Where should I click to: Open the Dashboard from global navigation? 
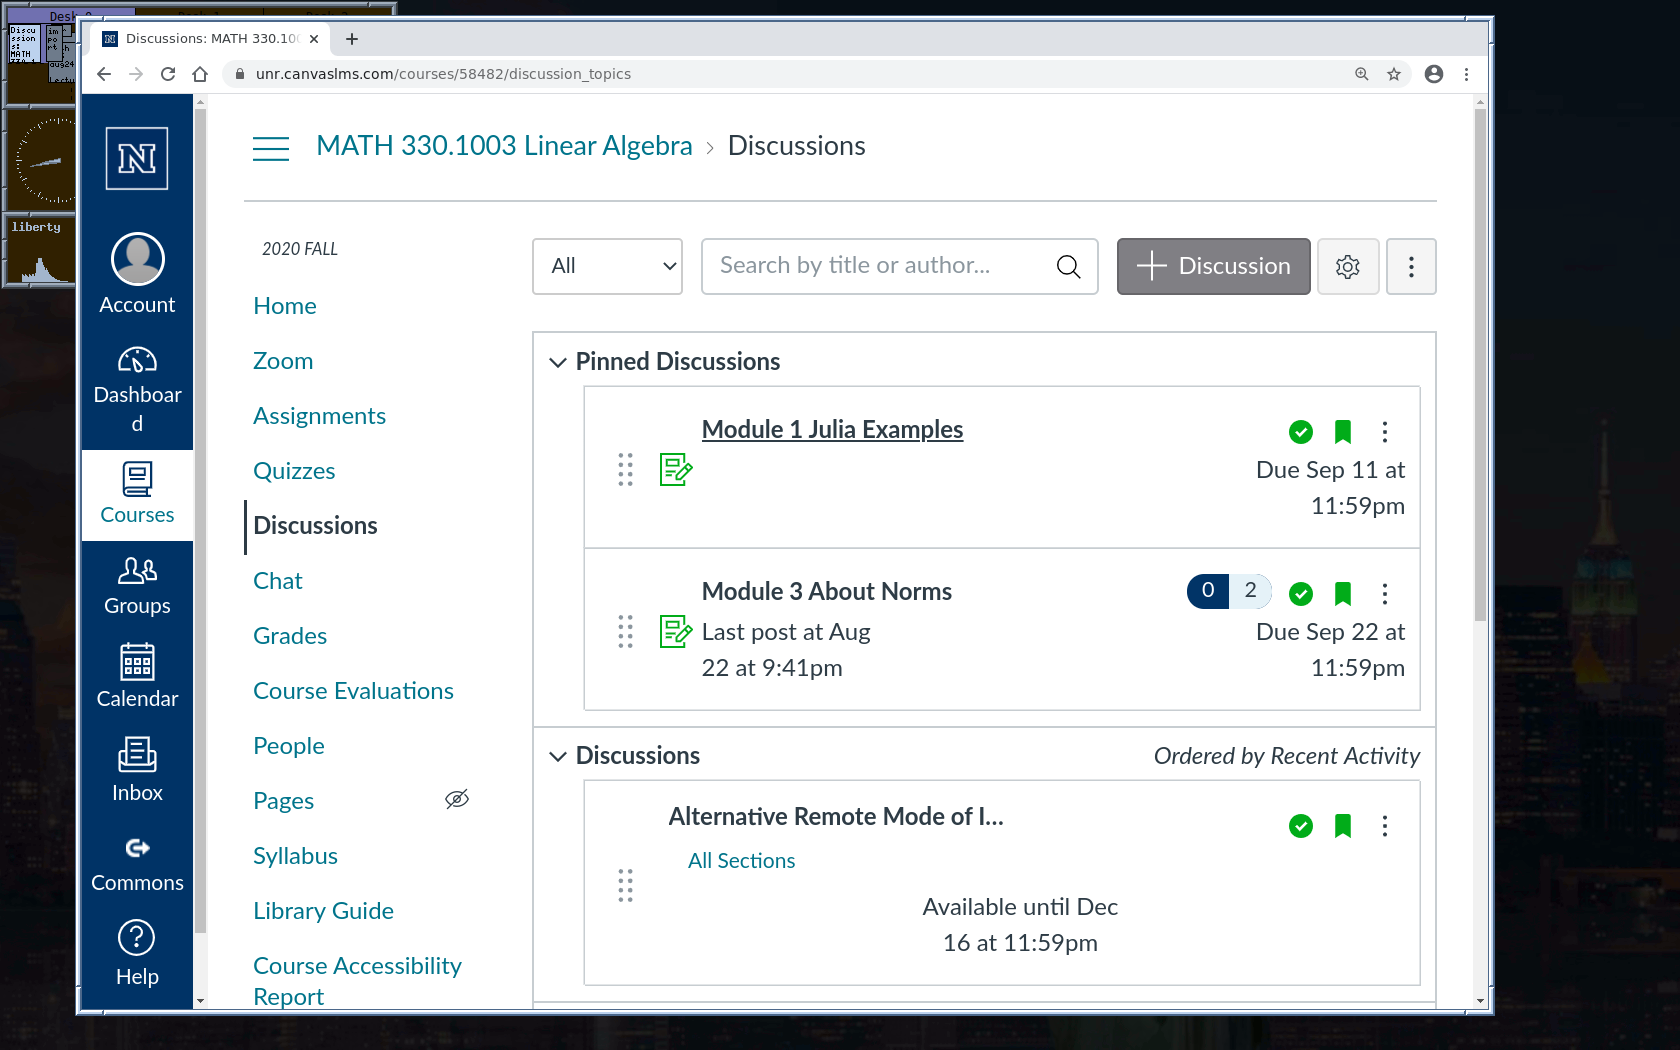(x=137, y=390)
